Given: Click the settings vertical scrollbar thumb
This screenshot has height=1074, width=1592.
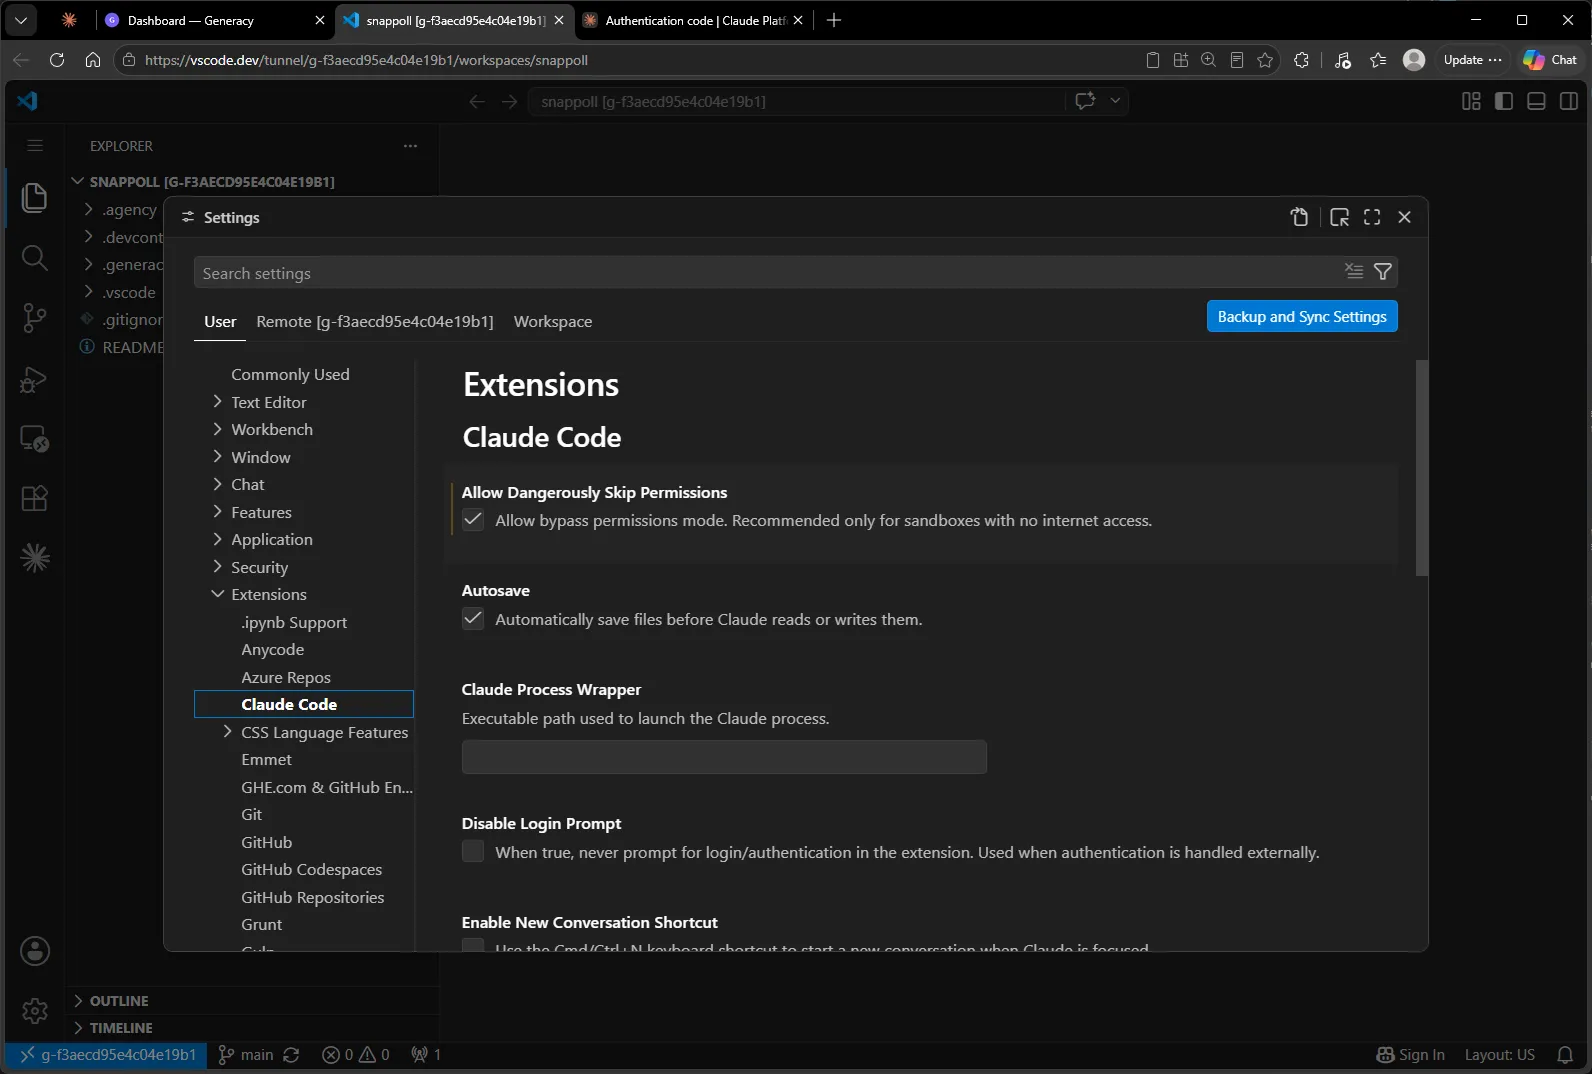Looking at the screenshot, I should pyautogui.click(x=1422, y=467).
